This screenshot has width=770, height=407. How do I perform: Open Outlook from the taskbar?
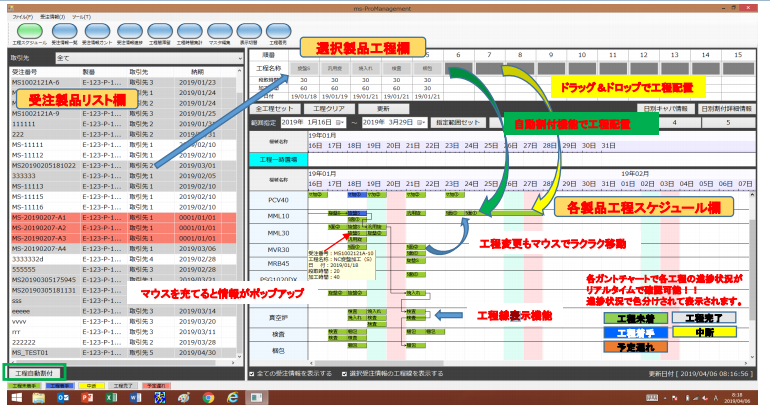point(63,397)
